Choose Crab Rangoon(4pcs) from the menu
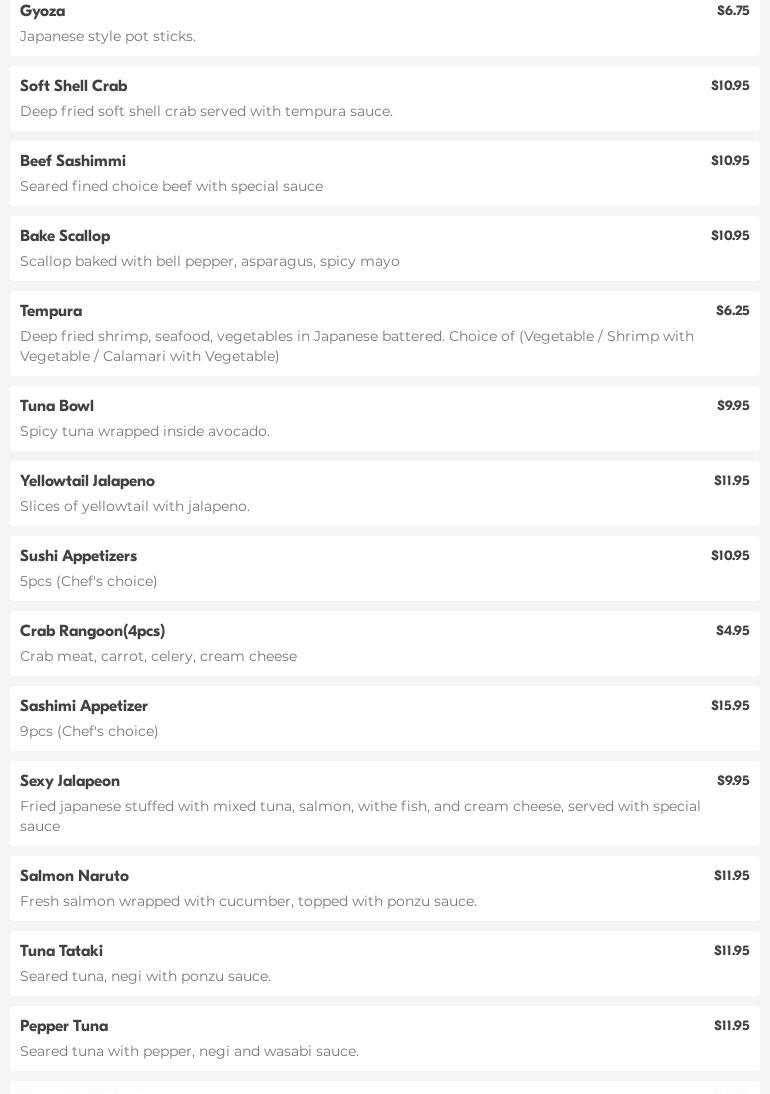Image resolution: width=770 pixels, height=1094 pixels. pyautogui.click(x=92, y=631)
